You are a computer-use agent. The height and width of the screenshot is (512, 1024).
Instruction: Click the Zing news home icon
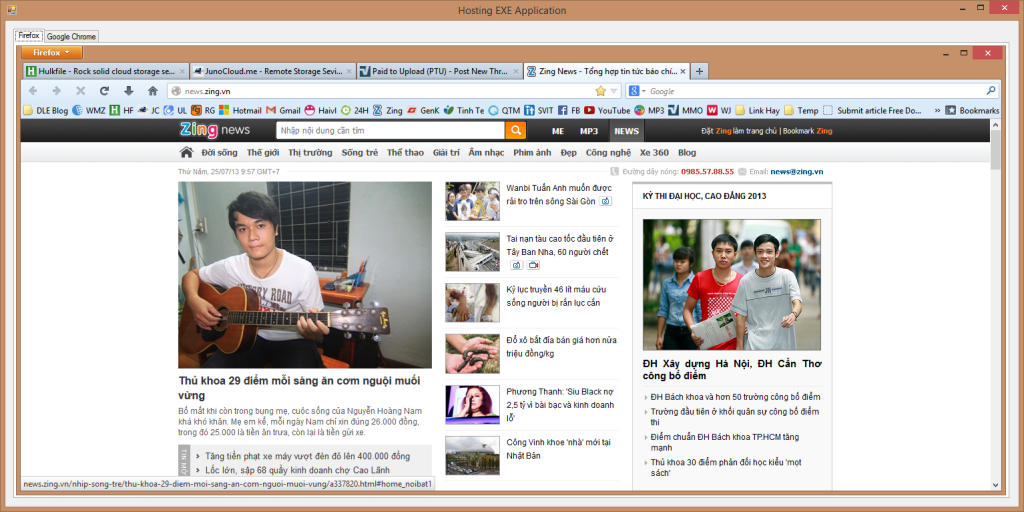186,153
